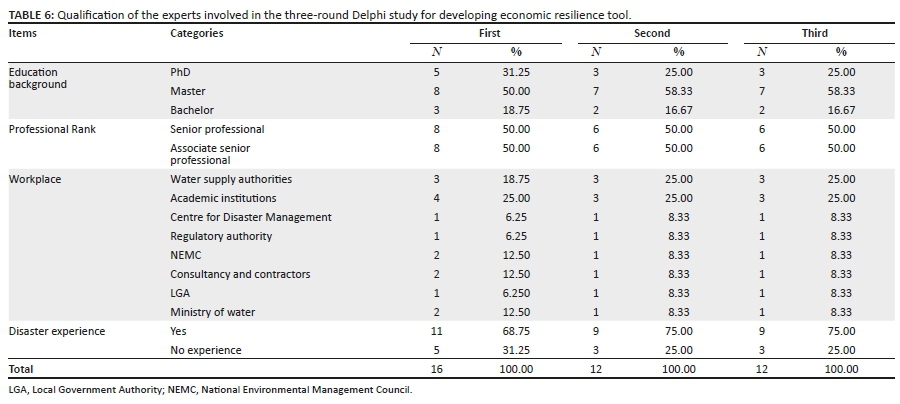The image size is (900, 404).
Task: Click the Water supply authorities category
Action: pos(231,179)
